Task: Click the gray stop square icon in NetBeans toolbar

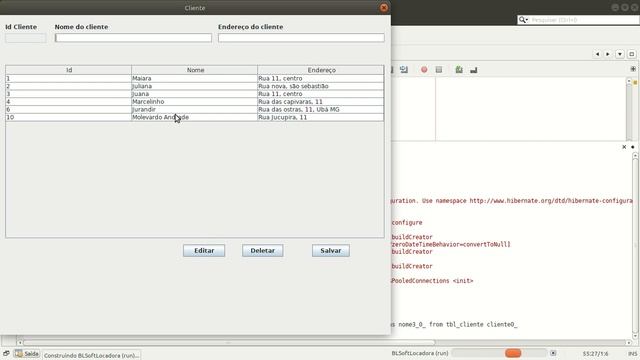Action: coord(439,70)
